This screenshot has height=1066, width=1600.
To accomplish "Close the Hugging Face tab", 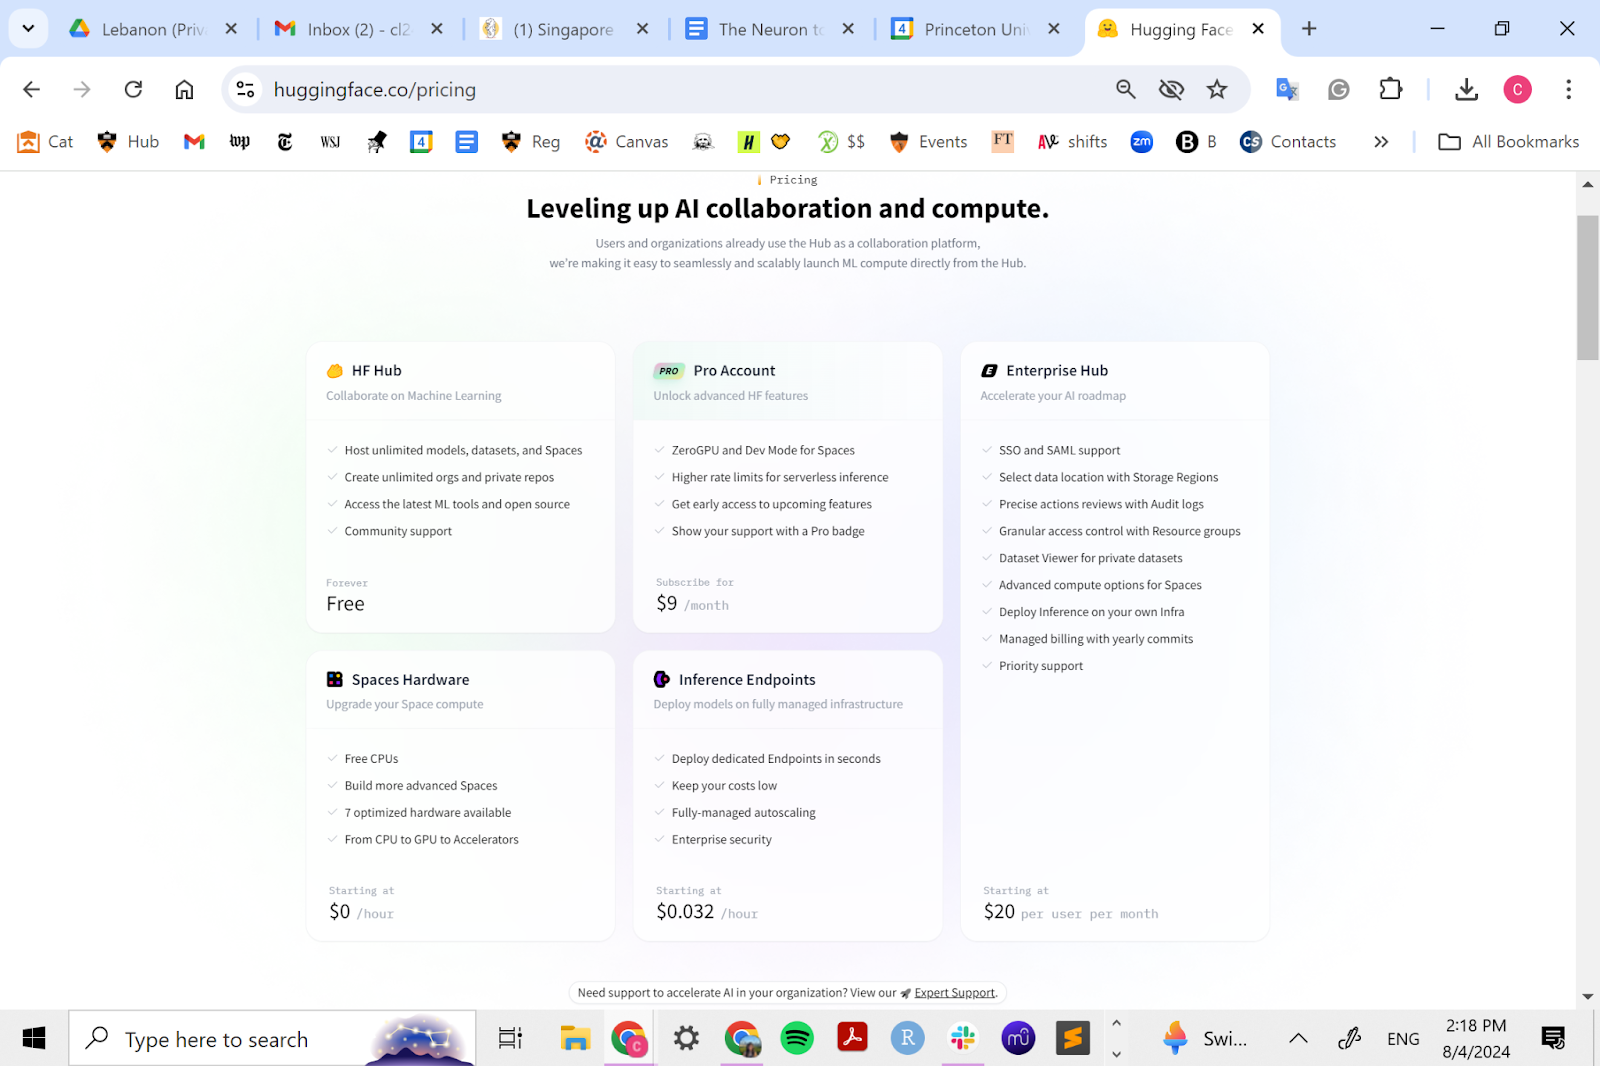I will point(1258,29).
